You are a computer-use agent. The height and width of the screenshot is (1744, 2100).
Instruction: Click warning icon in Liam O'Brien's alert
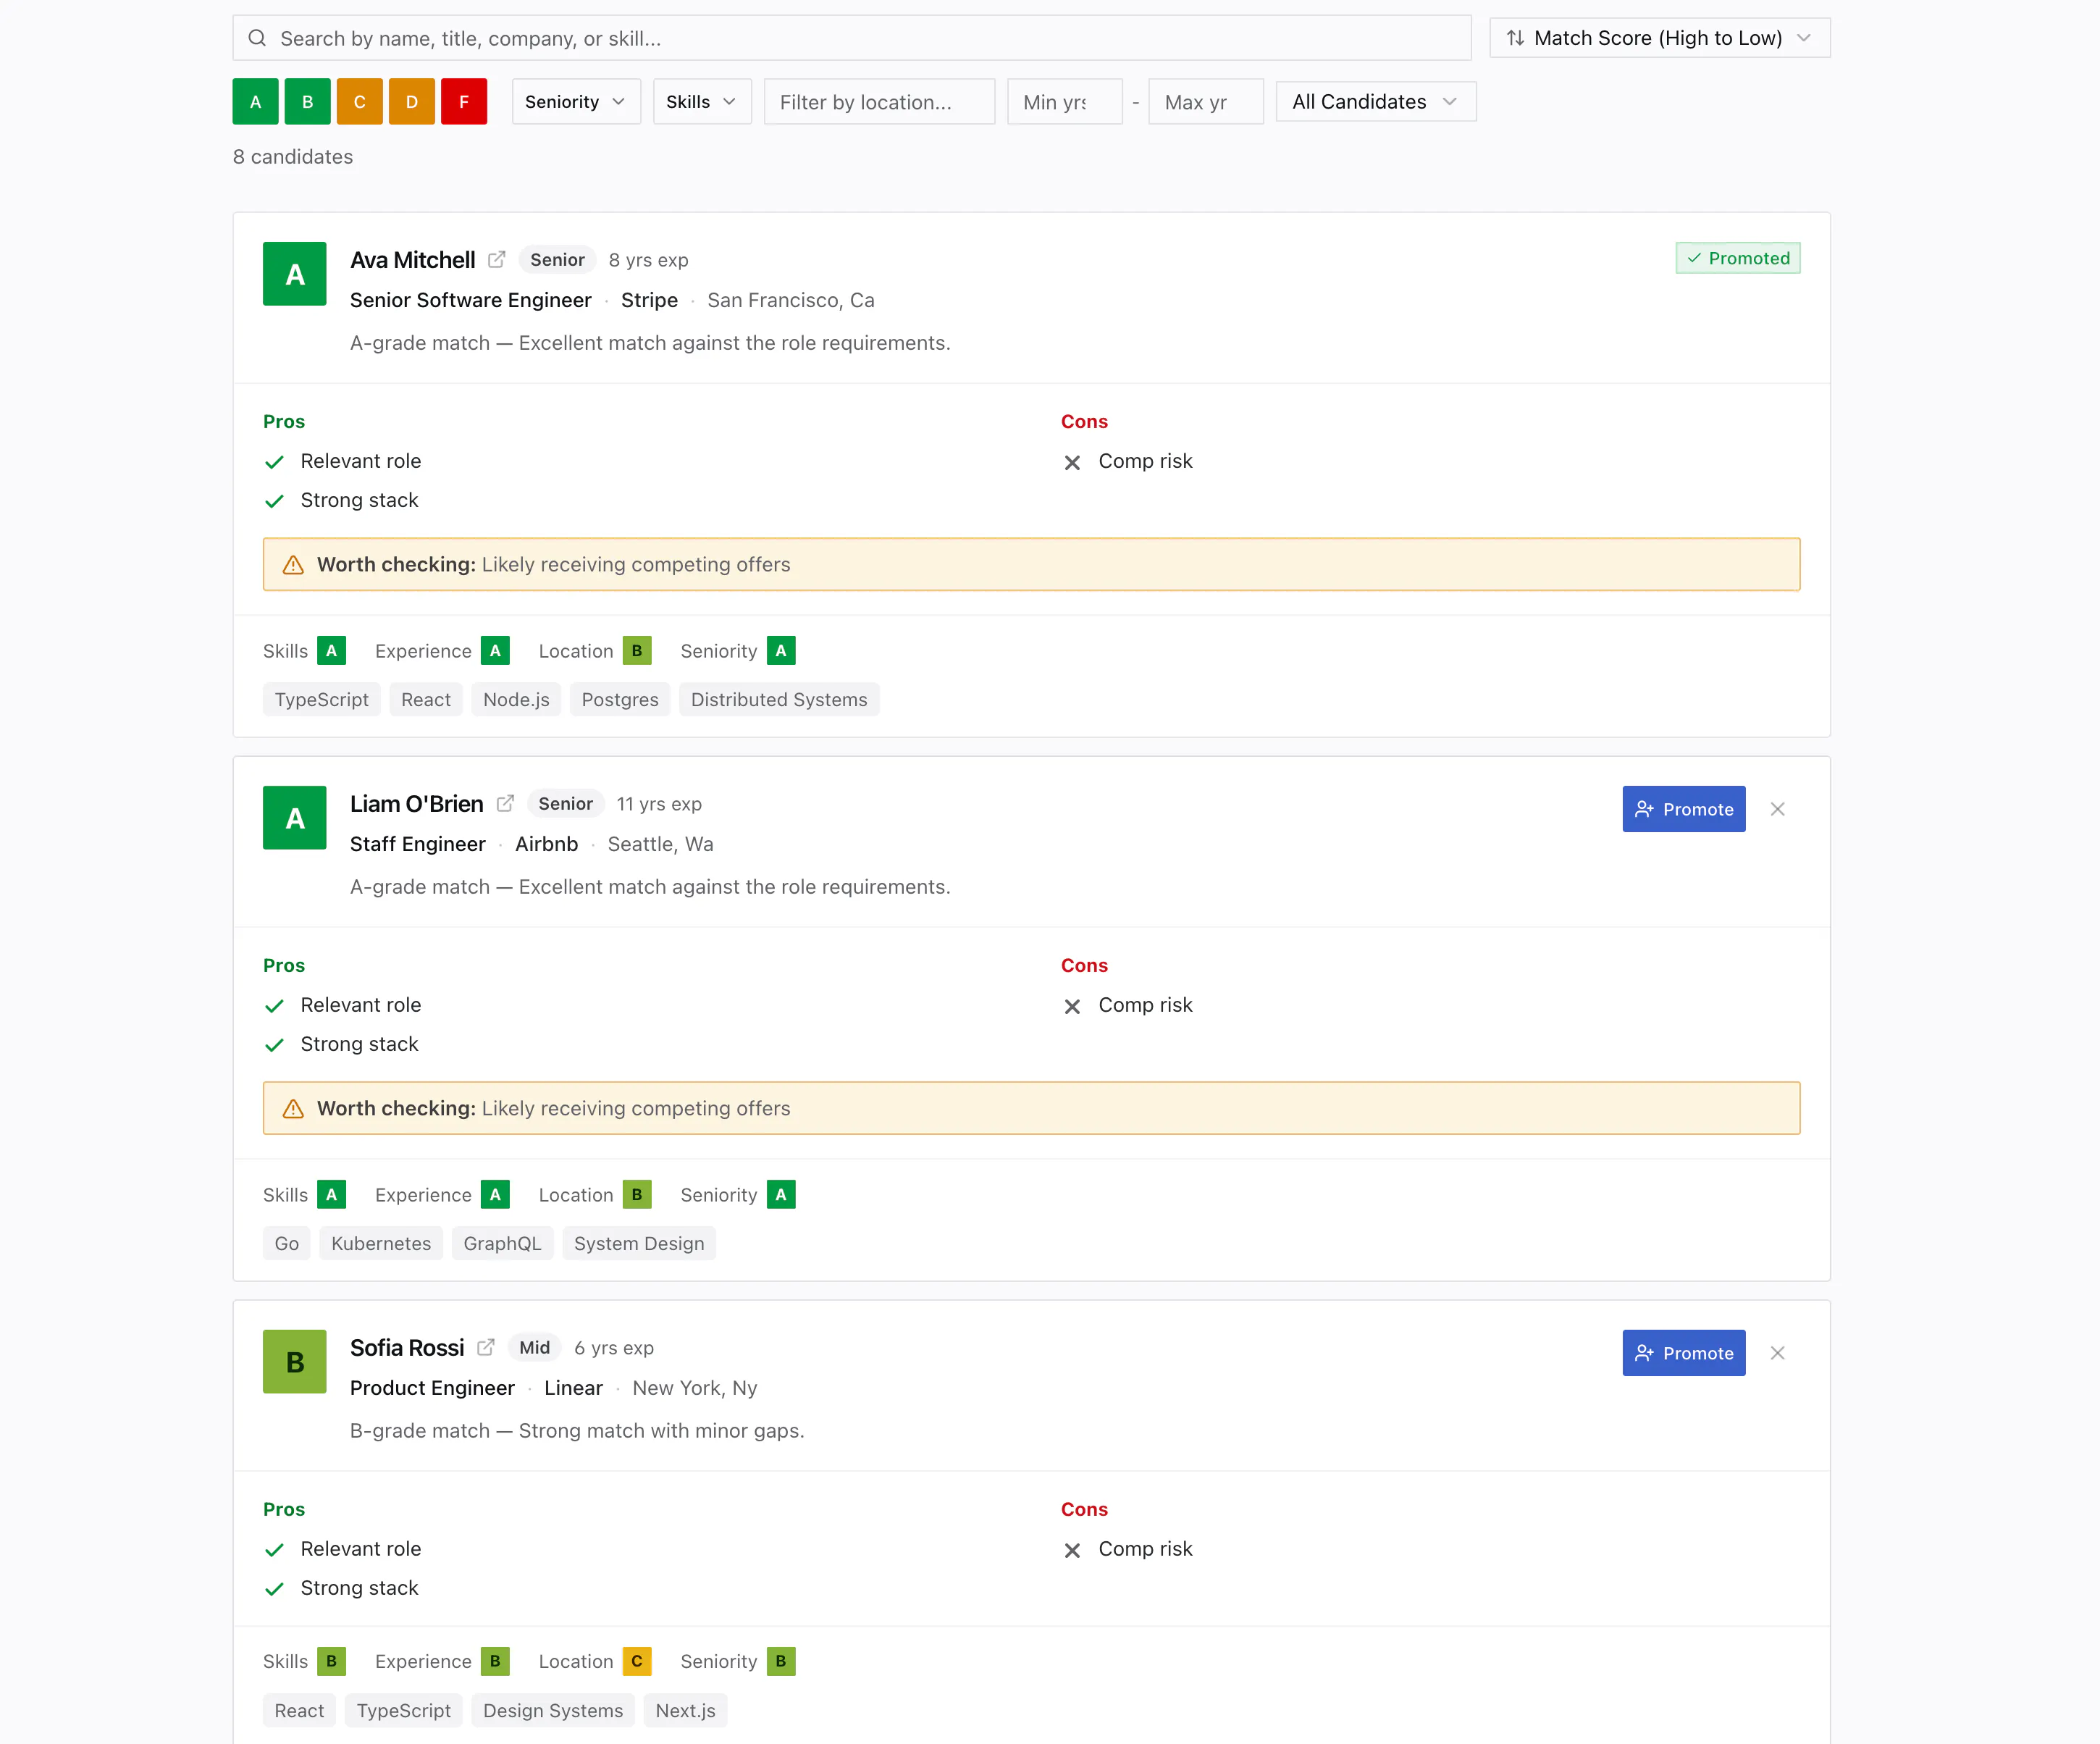click(293, 1109)
